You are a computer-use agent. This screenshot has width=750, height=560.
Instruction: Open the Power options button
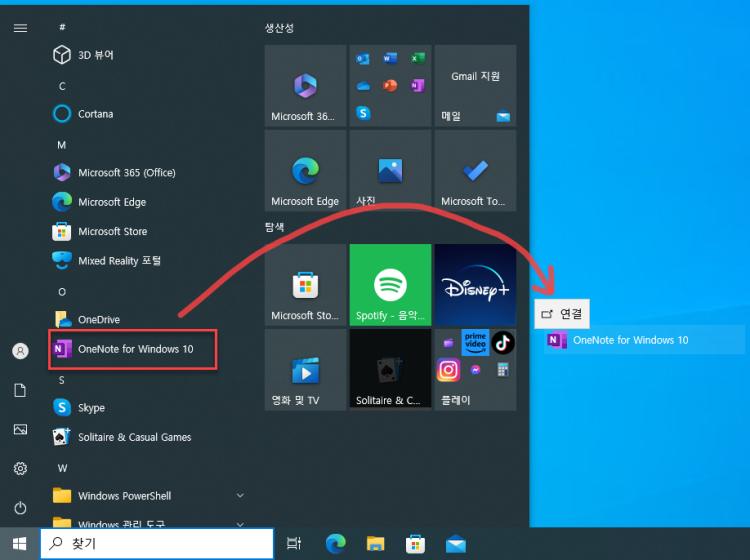coord(20,508)
